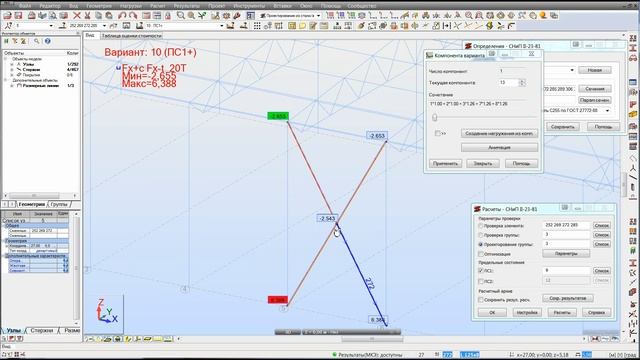This screenshot has height=360, width=640.
Task: Open the node selection combo dropdown arrow
Action: click(x=51, y=26)
